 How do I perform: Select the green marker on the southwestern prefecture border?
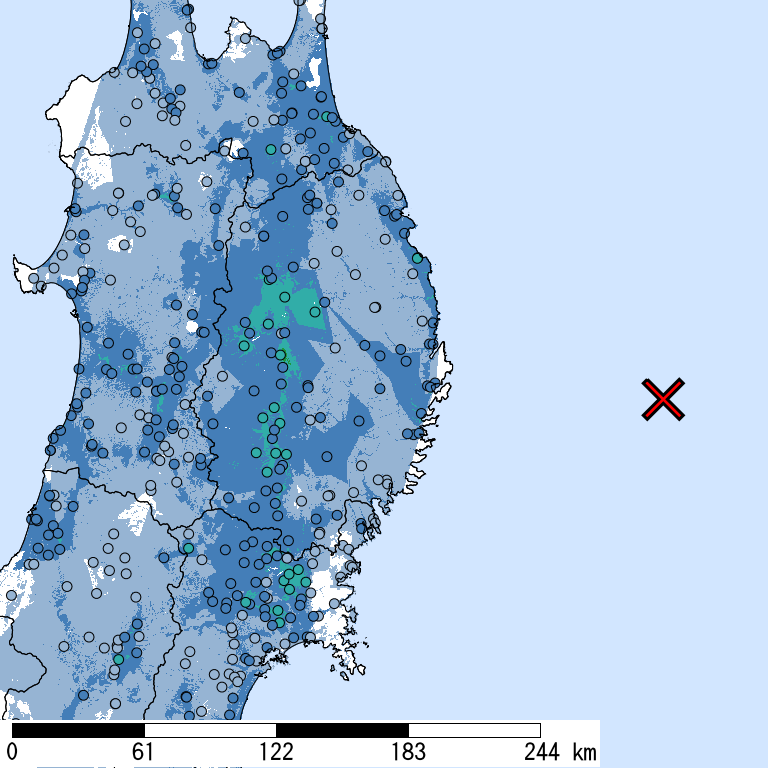point(188,548)
